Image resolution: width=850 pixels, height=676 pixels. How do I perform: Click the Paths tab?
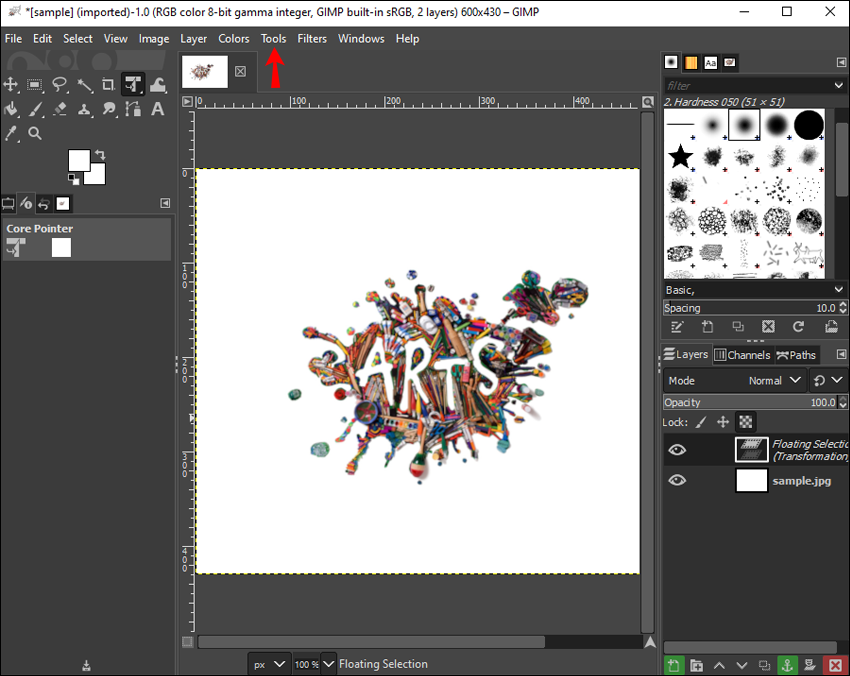797,355
